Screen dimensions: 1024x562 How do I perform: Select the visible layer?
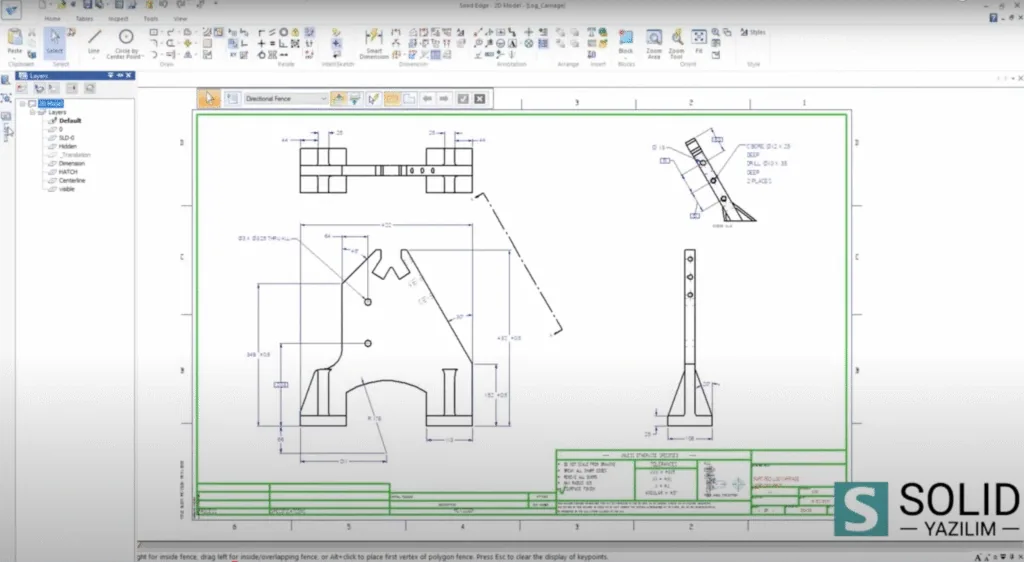(x=67, y=189)
